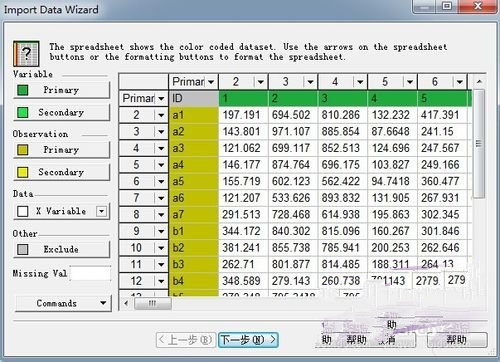Open row 9 header dropdown arrow

(x=161, y=231)
